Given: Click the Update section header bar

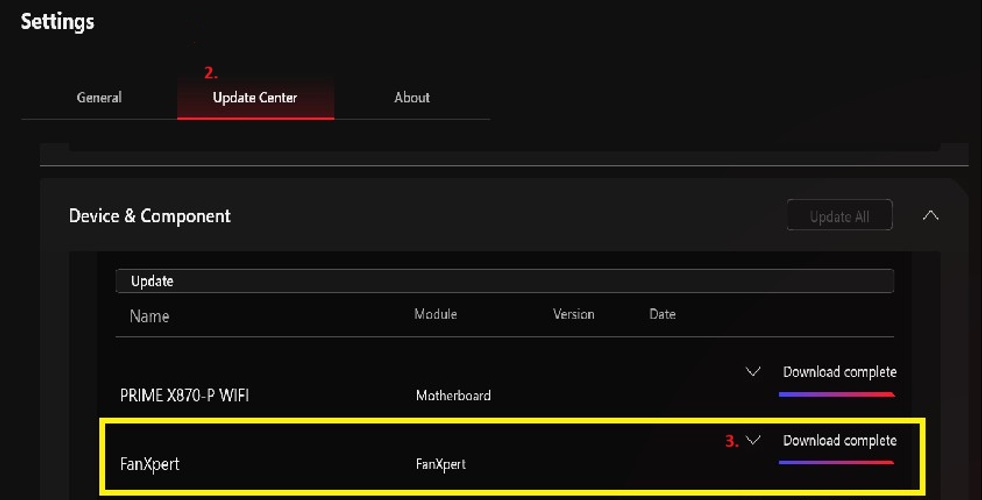Looking at the screenshot, I should (505, 281).
